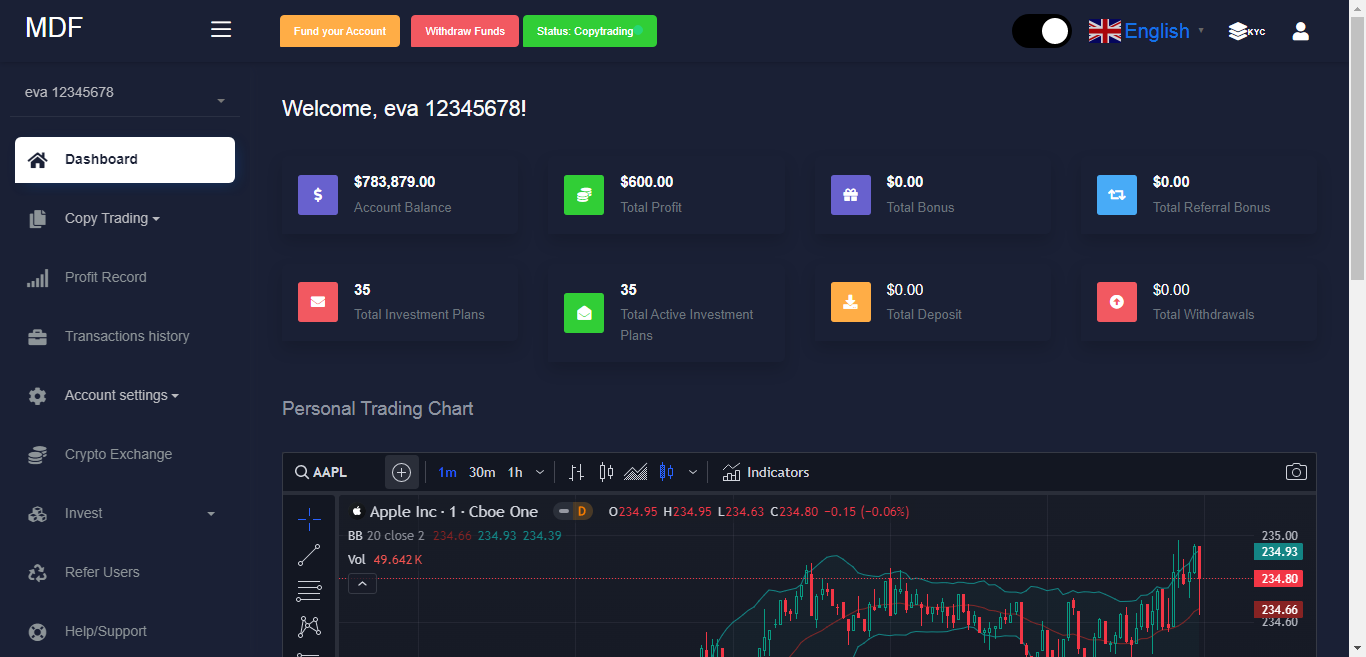Toggle the dark/light mode switch
Screen dimensions: 1366x657
pos(1041,31)
